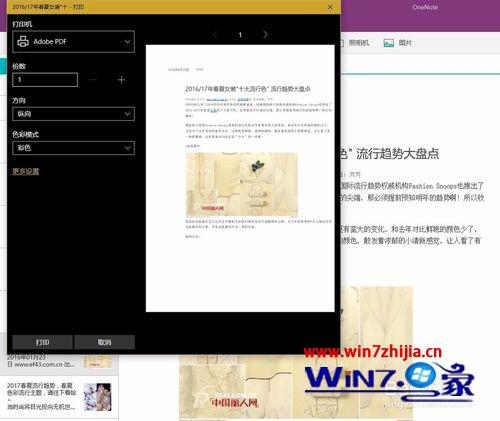Expand the orientation dropdown
Viewport: 500px width, 421px height.
pyautogui.click(x=73, y=114)
